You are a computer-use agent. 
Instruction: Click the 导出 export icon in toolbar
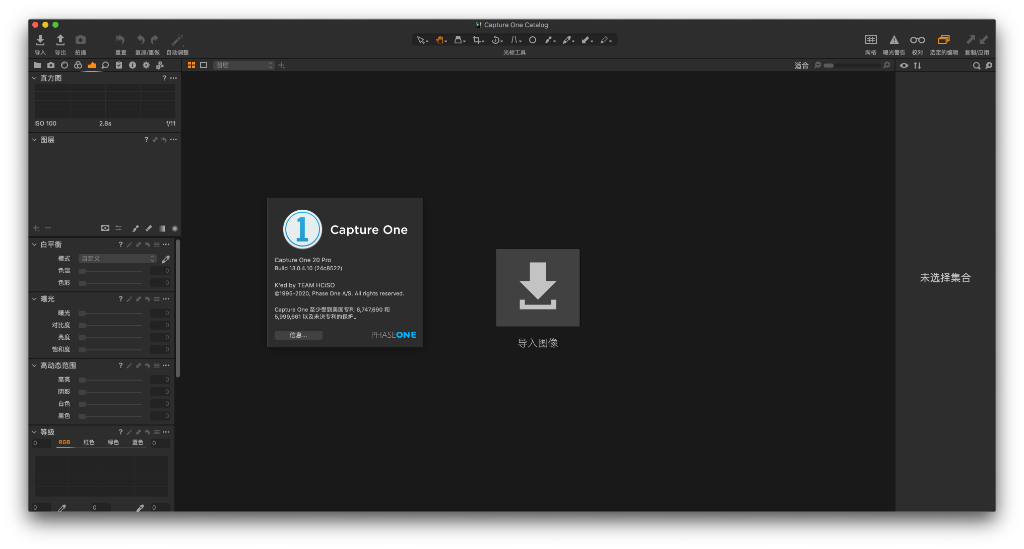(x=60, y=40)
